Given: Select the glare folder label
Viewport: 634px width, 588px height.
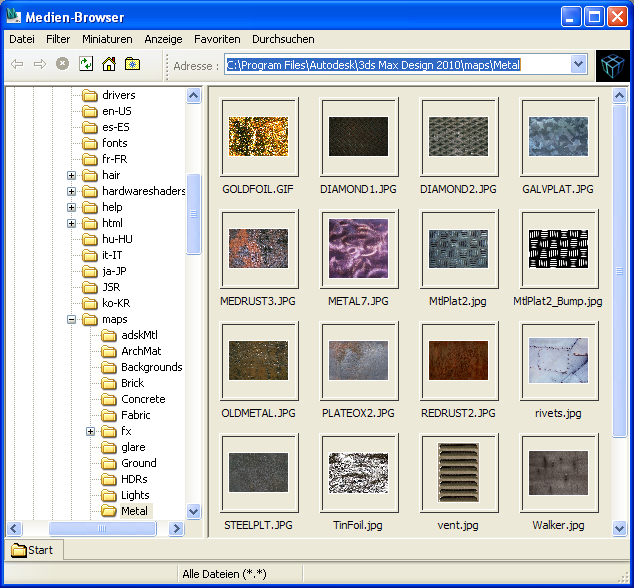Looking at the screenshot, I should tap(133, 447).
